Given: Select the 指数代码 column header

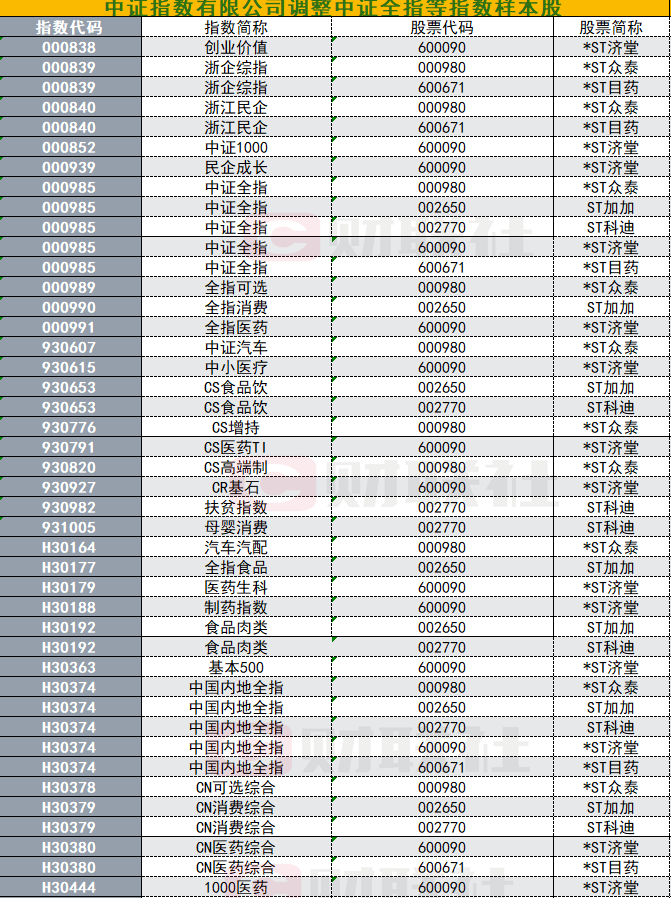Looking at the screenshot, I should click(x=70, y=27).
